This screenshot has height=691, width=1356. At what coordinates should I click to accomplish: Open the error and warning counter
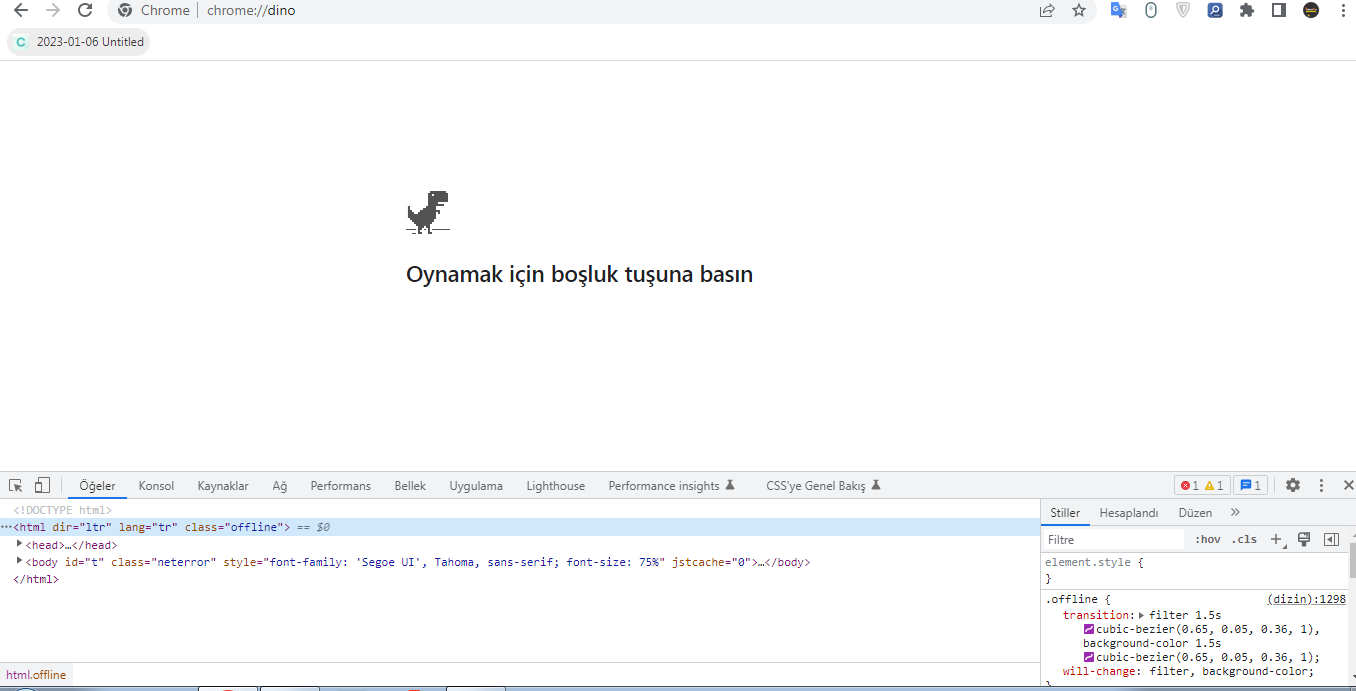1202,484
